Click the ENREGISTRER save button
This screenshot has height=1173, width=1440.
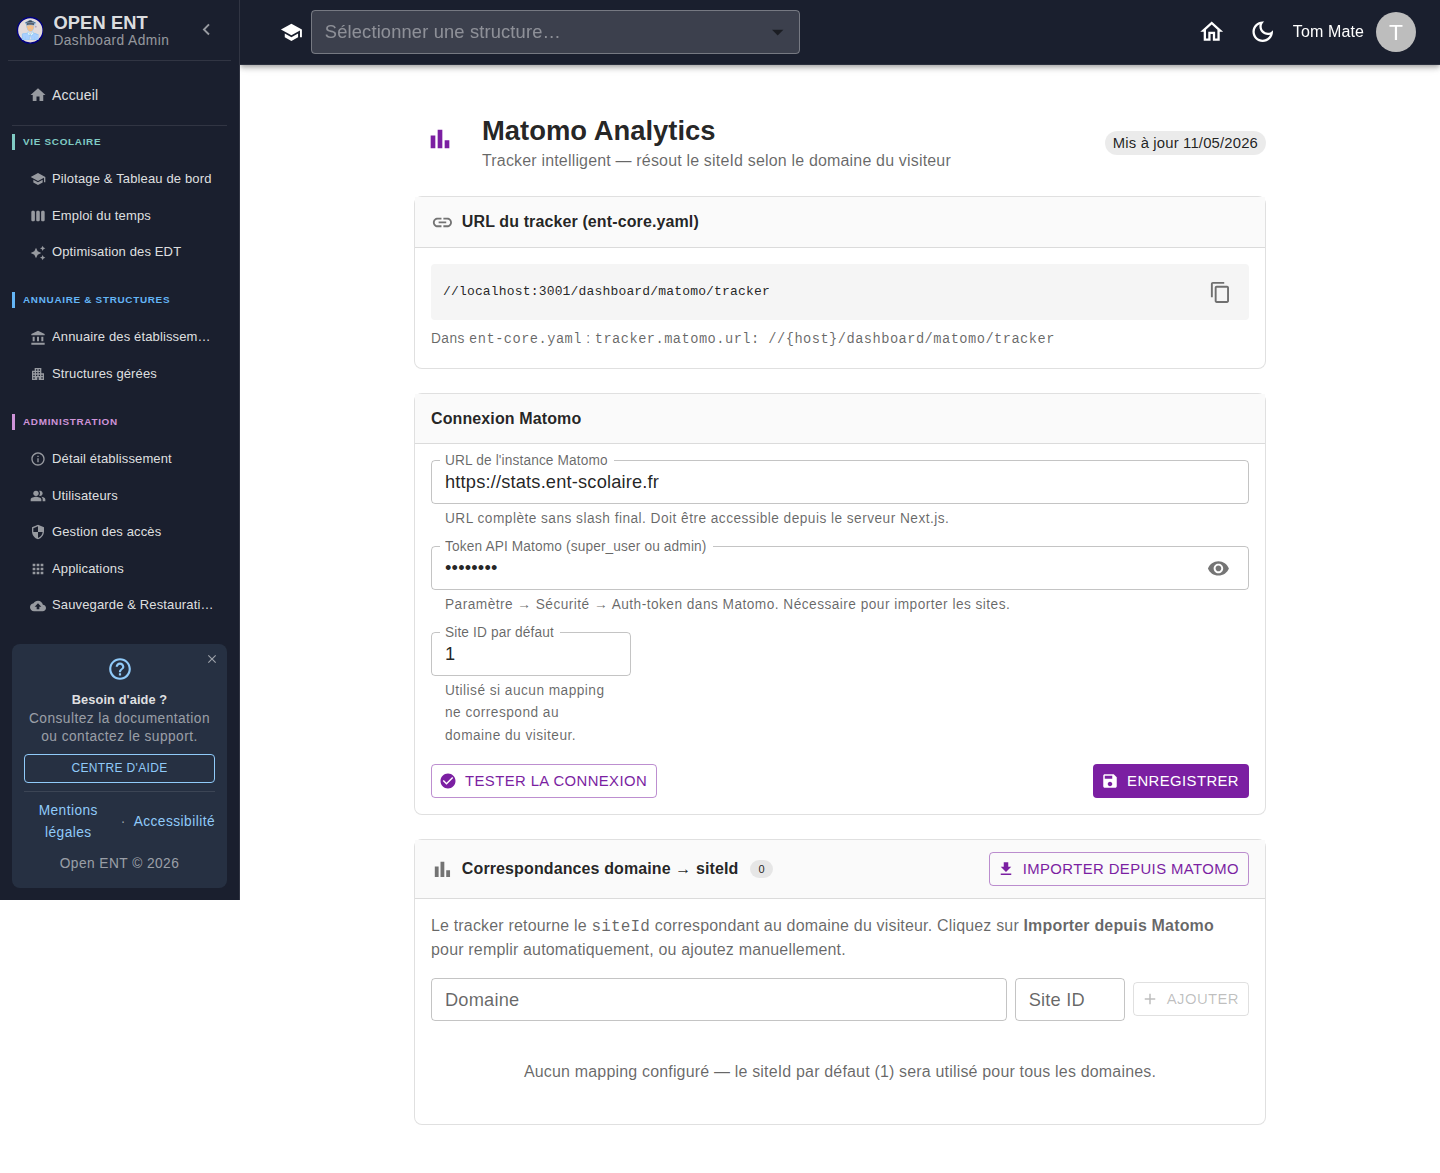(x=1171, y=781)
